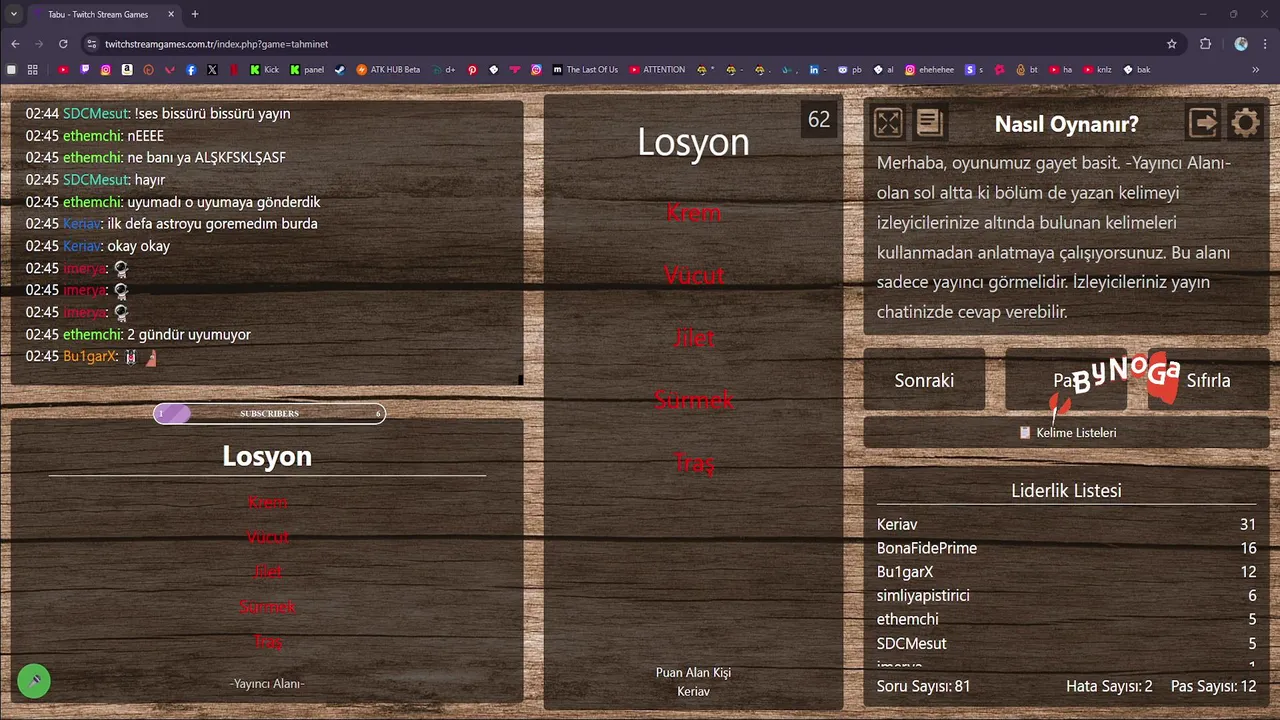Open a new browser tab
This screenshot has width=1280, height=720.
(195, 14)
